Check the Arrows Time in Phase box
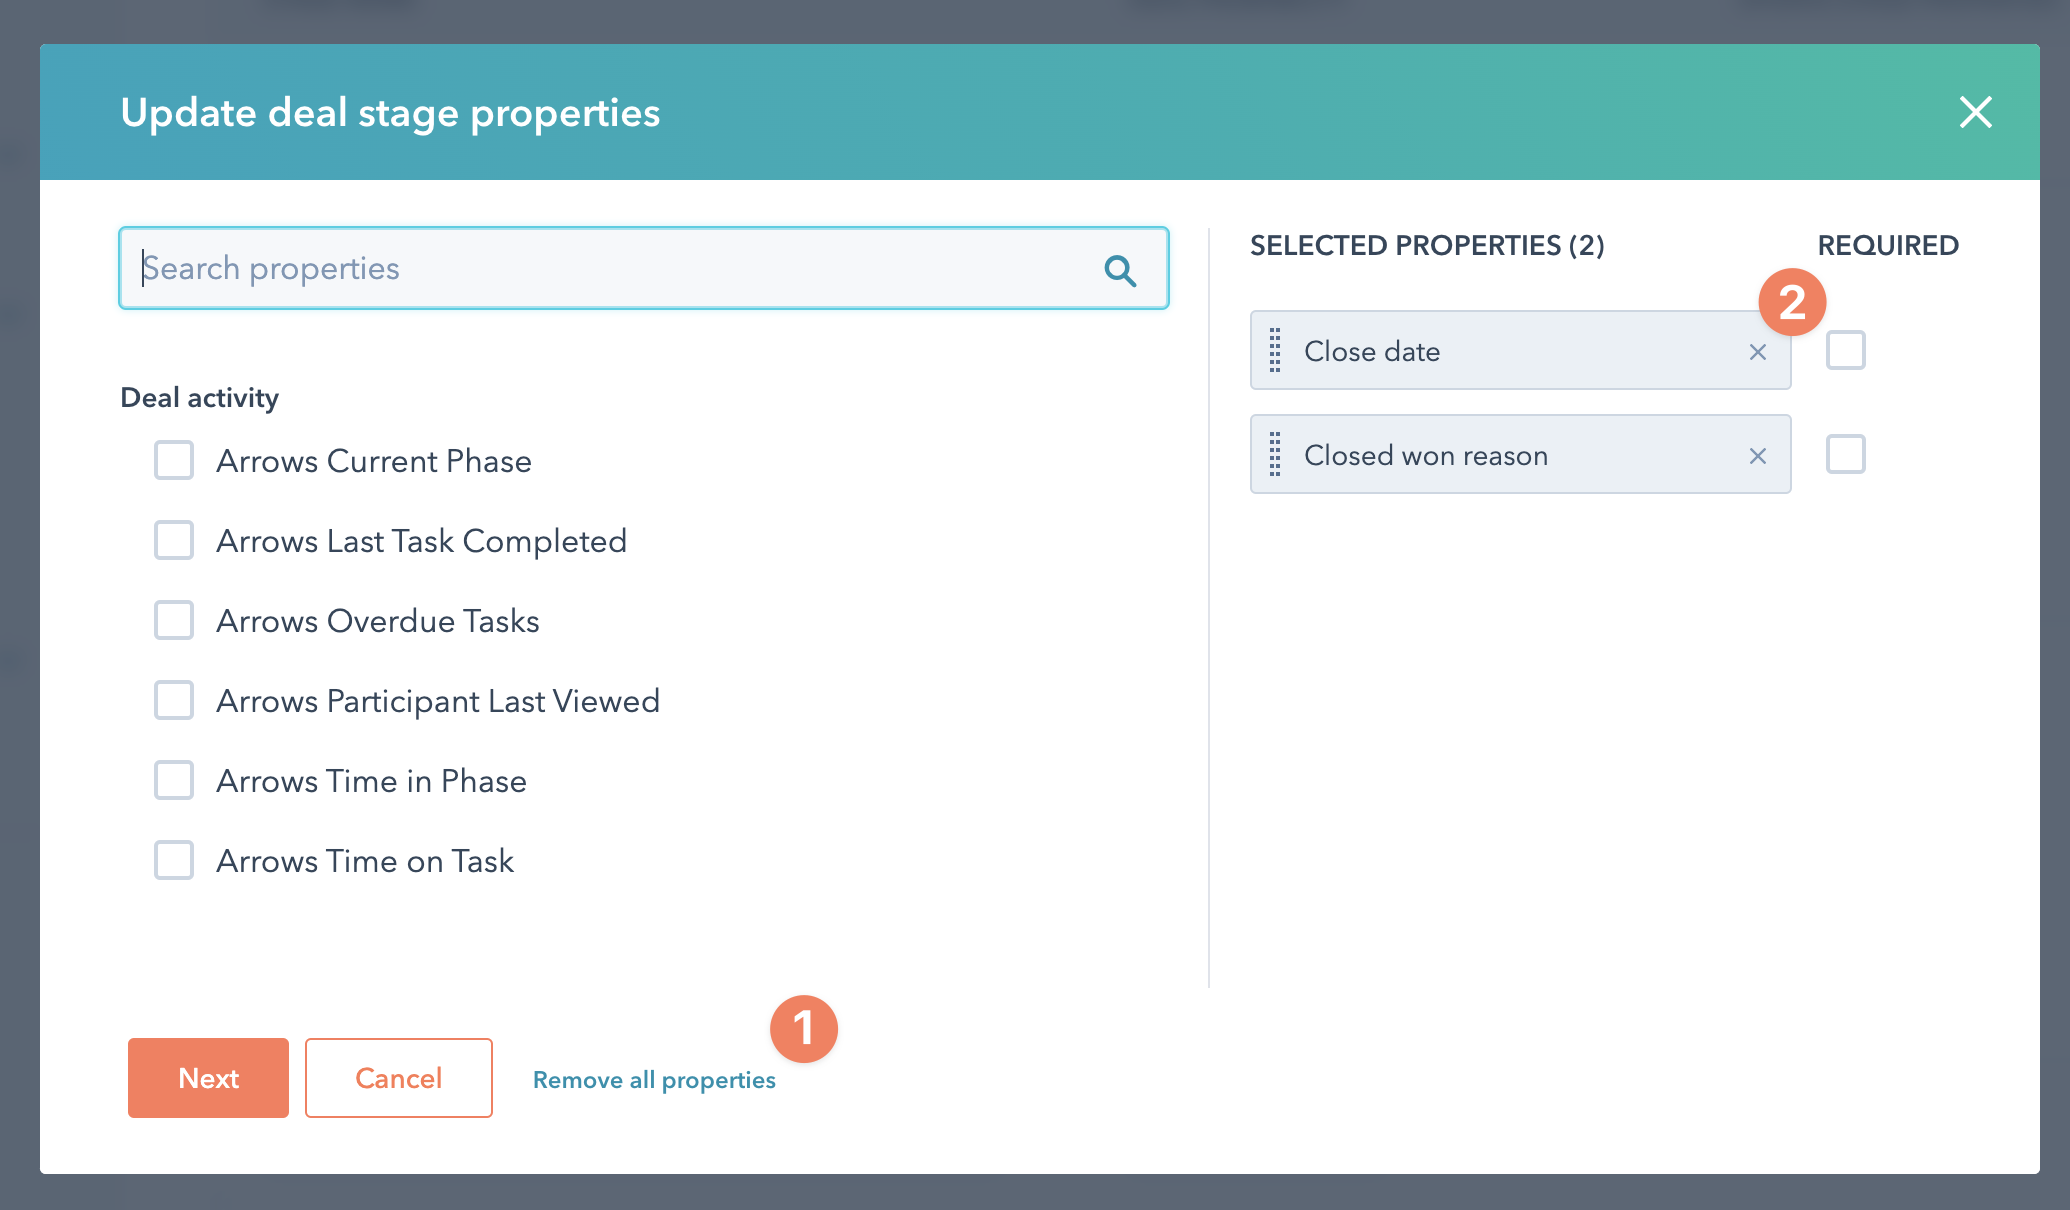 pyautogui.click(x=174, y=781)
